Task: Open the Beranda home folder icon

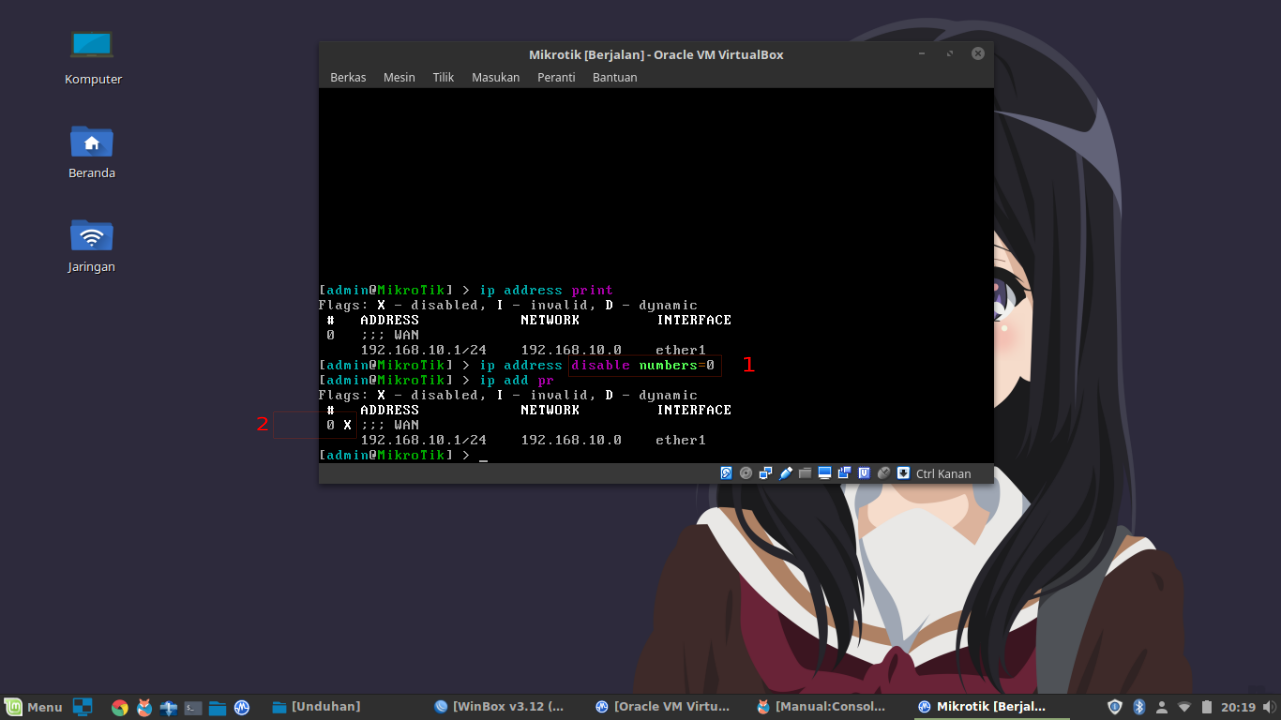Action: (x=92, y=152)
